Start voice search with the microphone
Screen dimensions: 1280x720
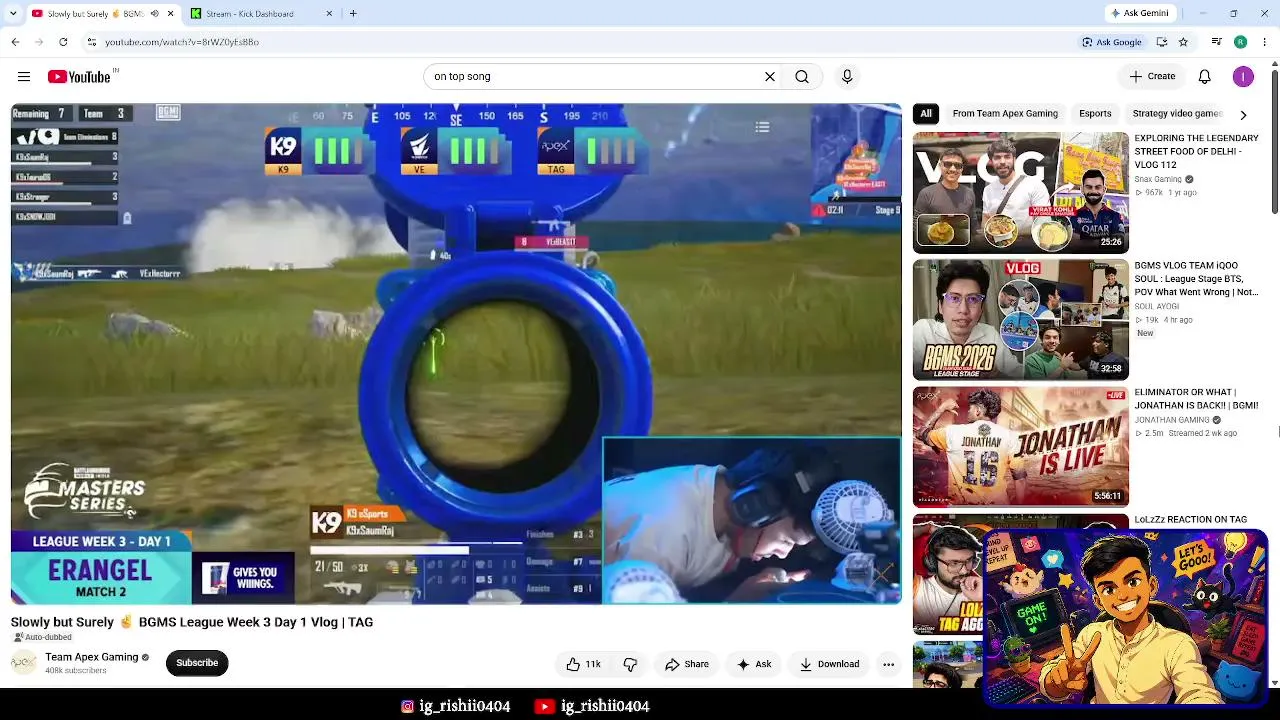847,77
